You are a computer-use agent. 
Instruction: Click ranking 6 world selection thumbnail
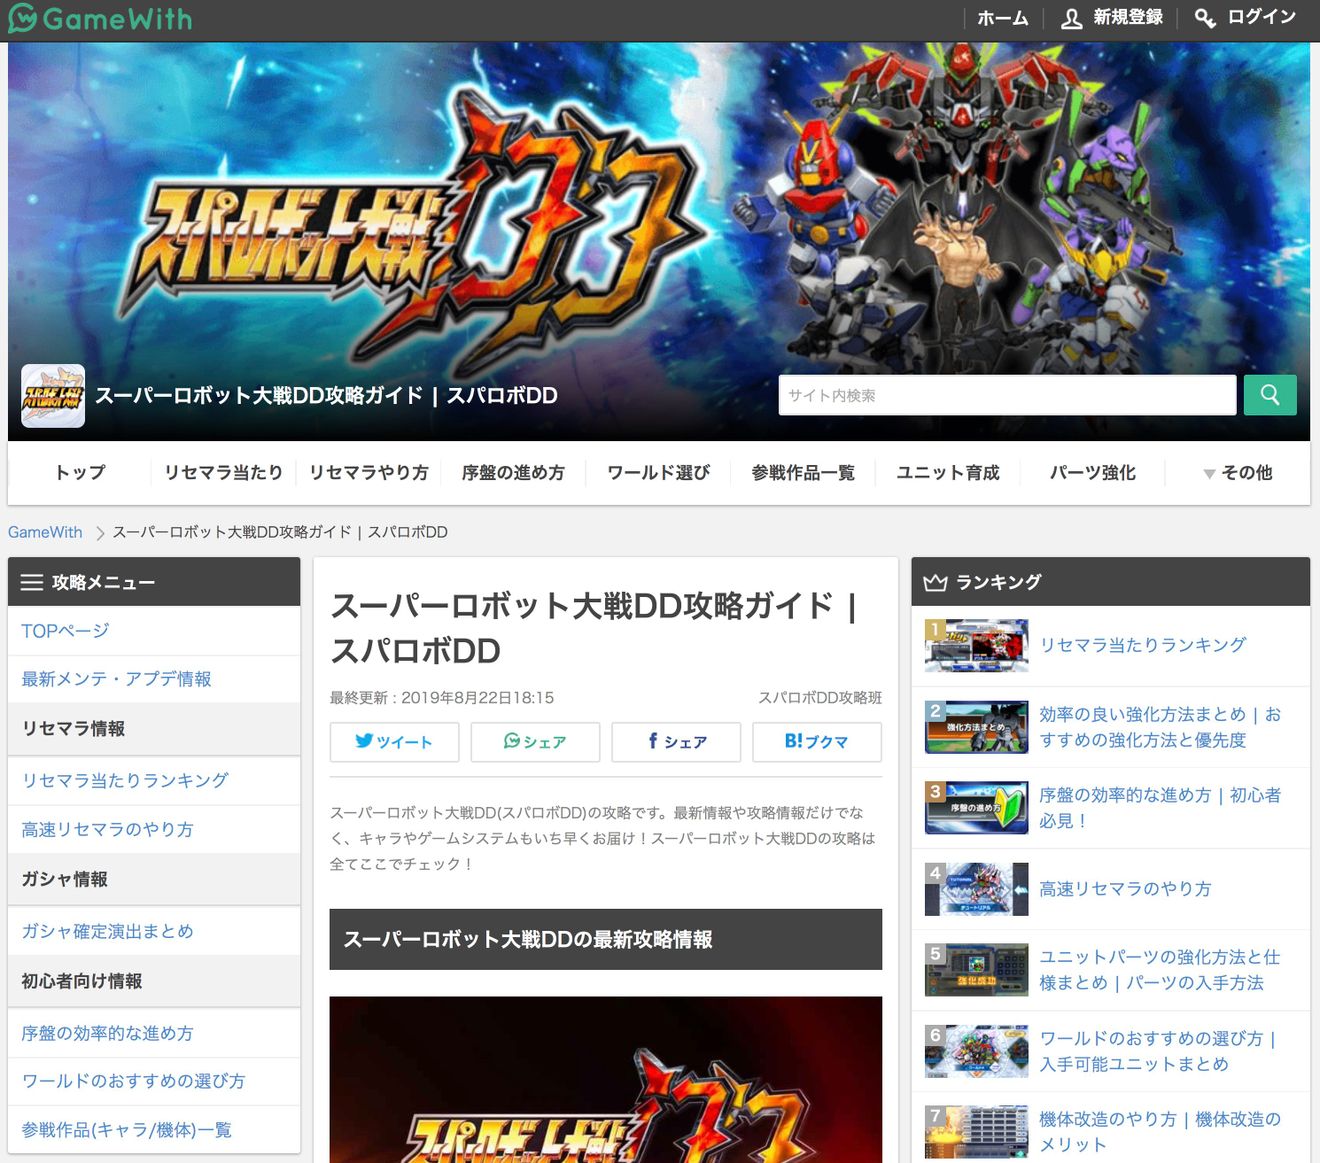(x=977, y=1051)
